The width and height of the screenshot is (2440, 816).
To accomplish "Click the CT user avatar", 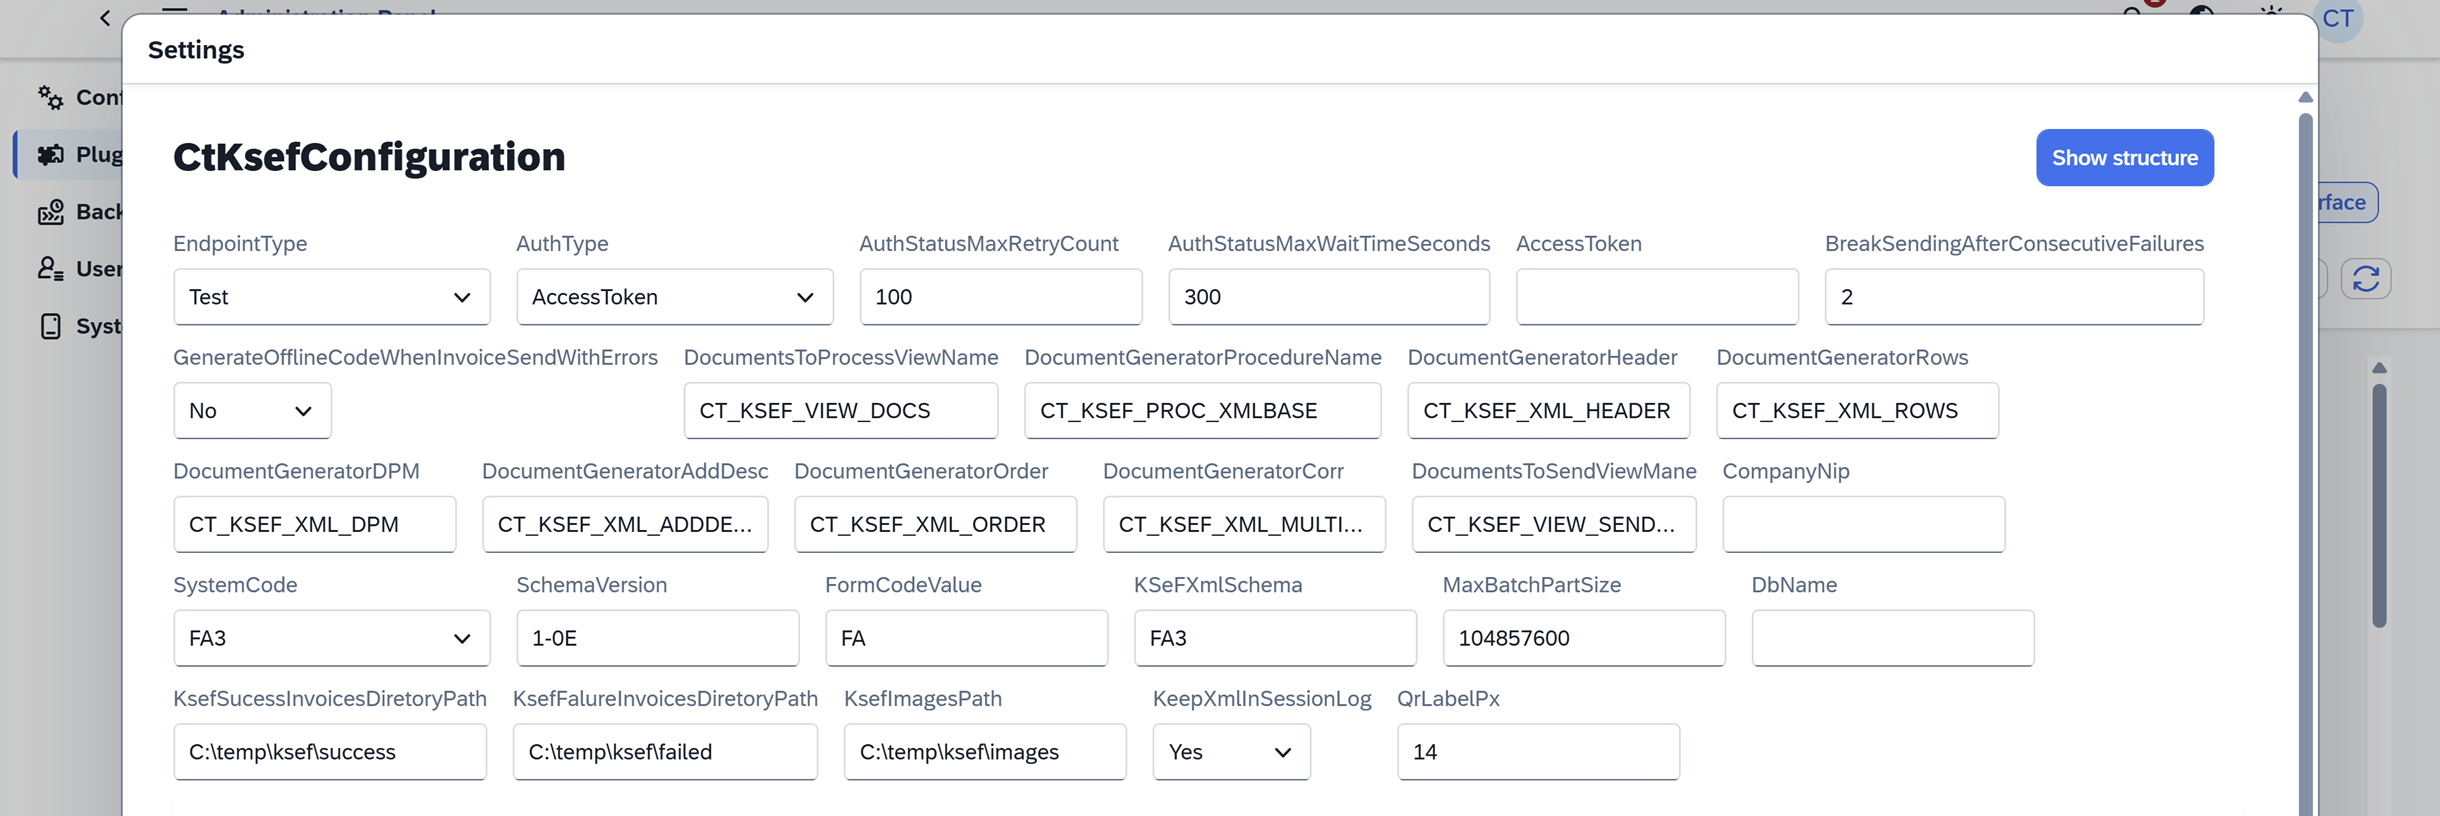I will click(2338, 18).
